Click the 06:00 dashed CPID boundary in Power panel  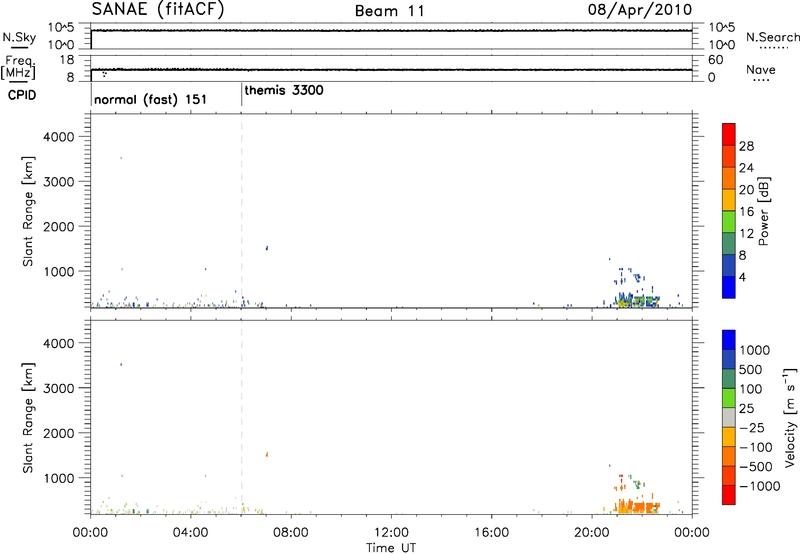(241, 211)
